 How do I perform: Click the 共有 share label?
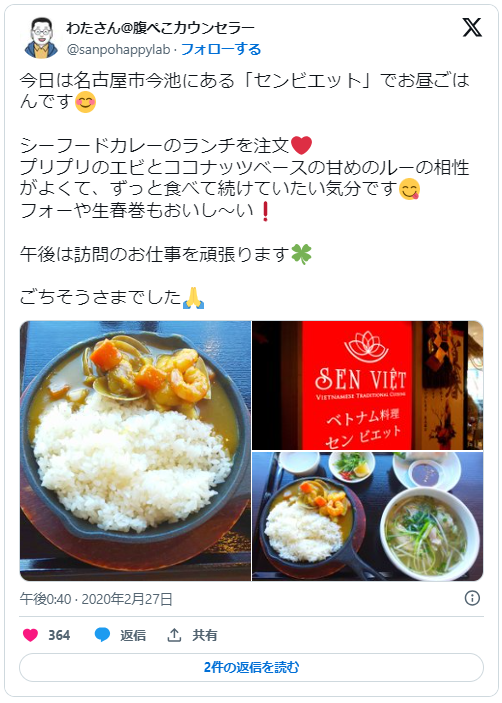205,635
